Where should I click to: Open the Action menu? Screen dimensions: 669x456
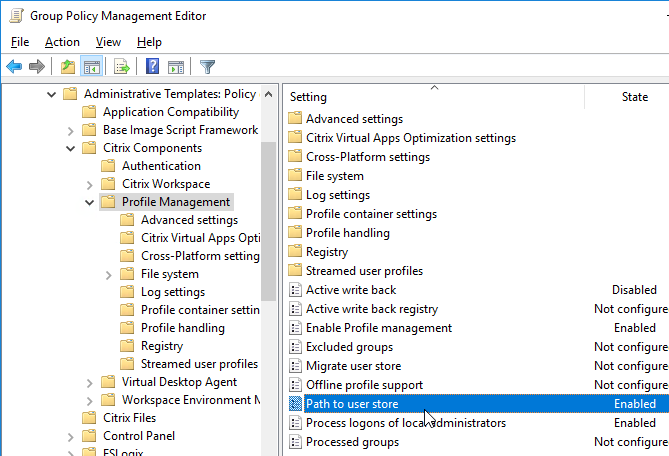click(62, 42)
